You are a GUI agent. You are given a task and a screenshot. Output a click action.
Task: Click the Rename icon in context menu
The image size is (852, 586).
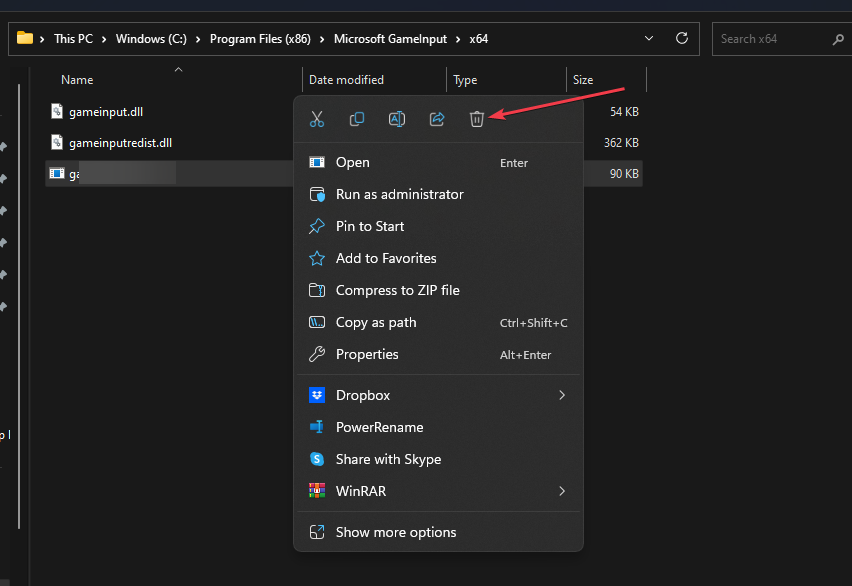click(x=397, y=119)
